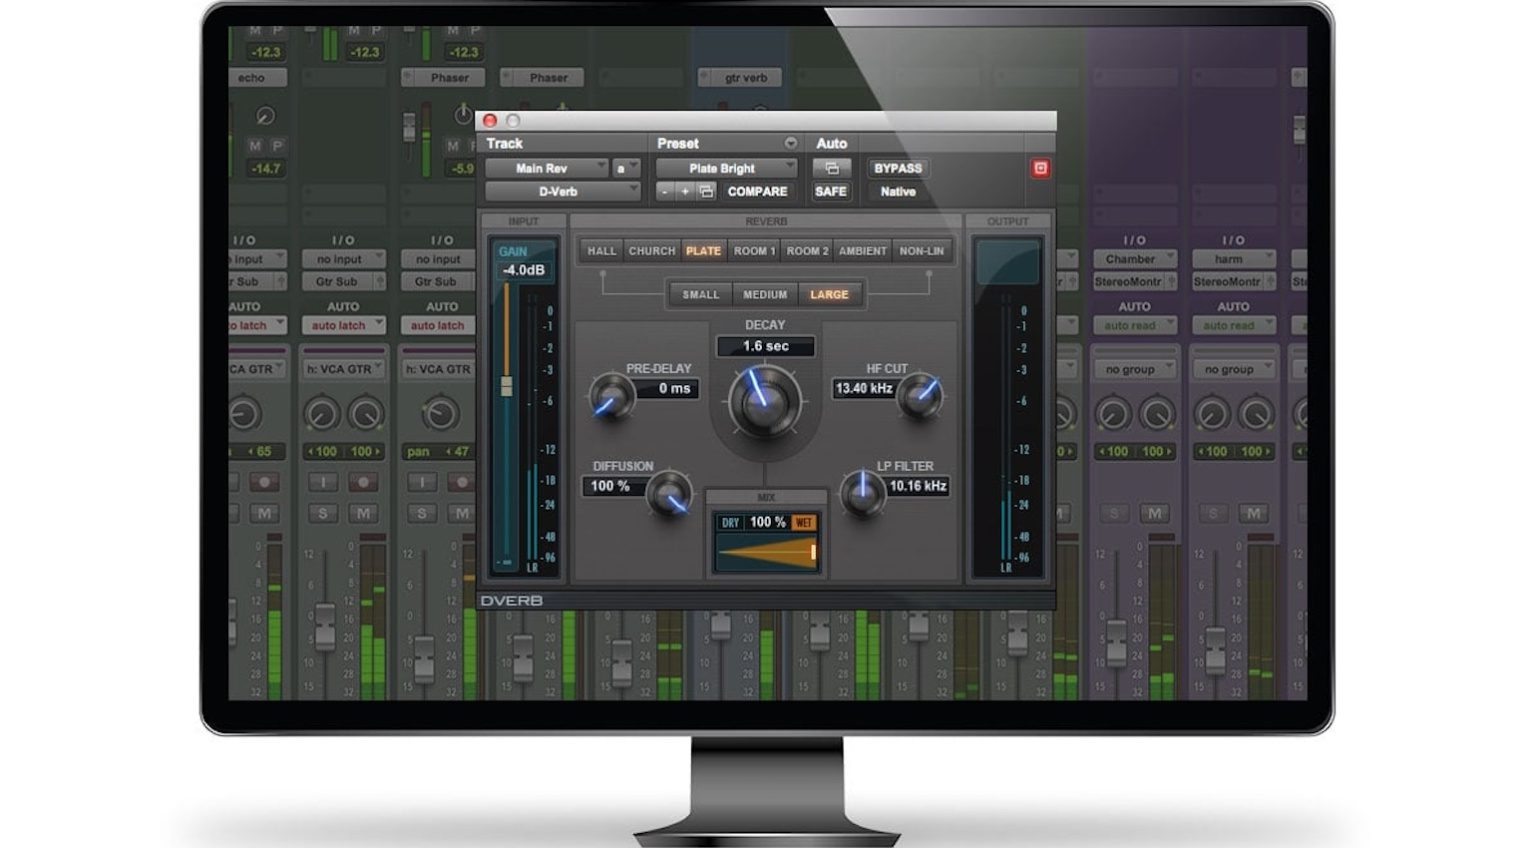Choose the MEDIUM reverb size

pos(765,294)
